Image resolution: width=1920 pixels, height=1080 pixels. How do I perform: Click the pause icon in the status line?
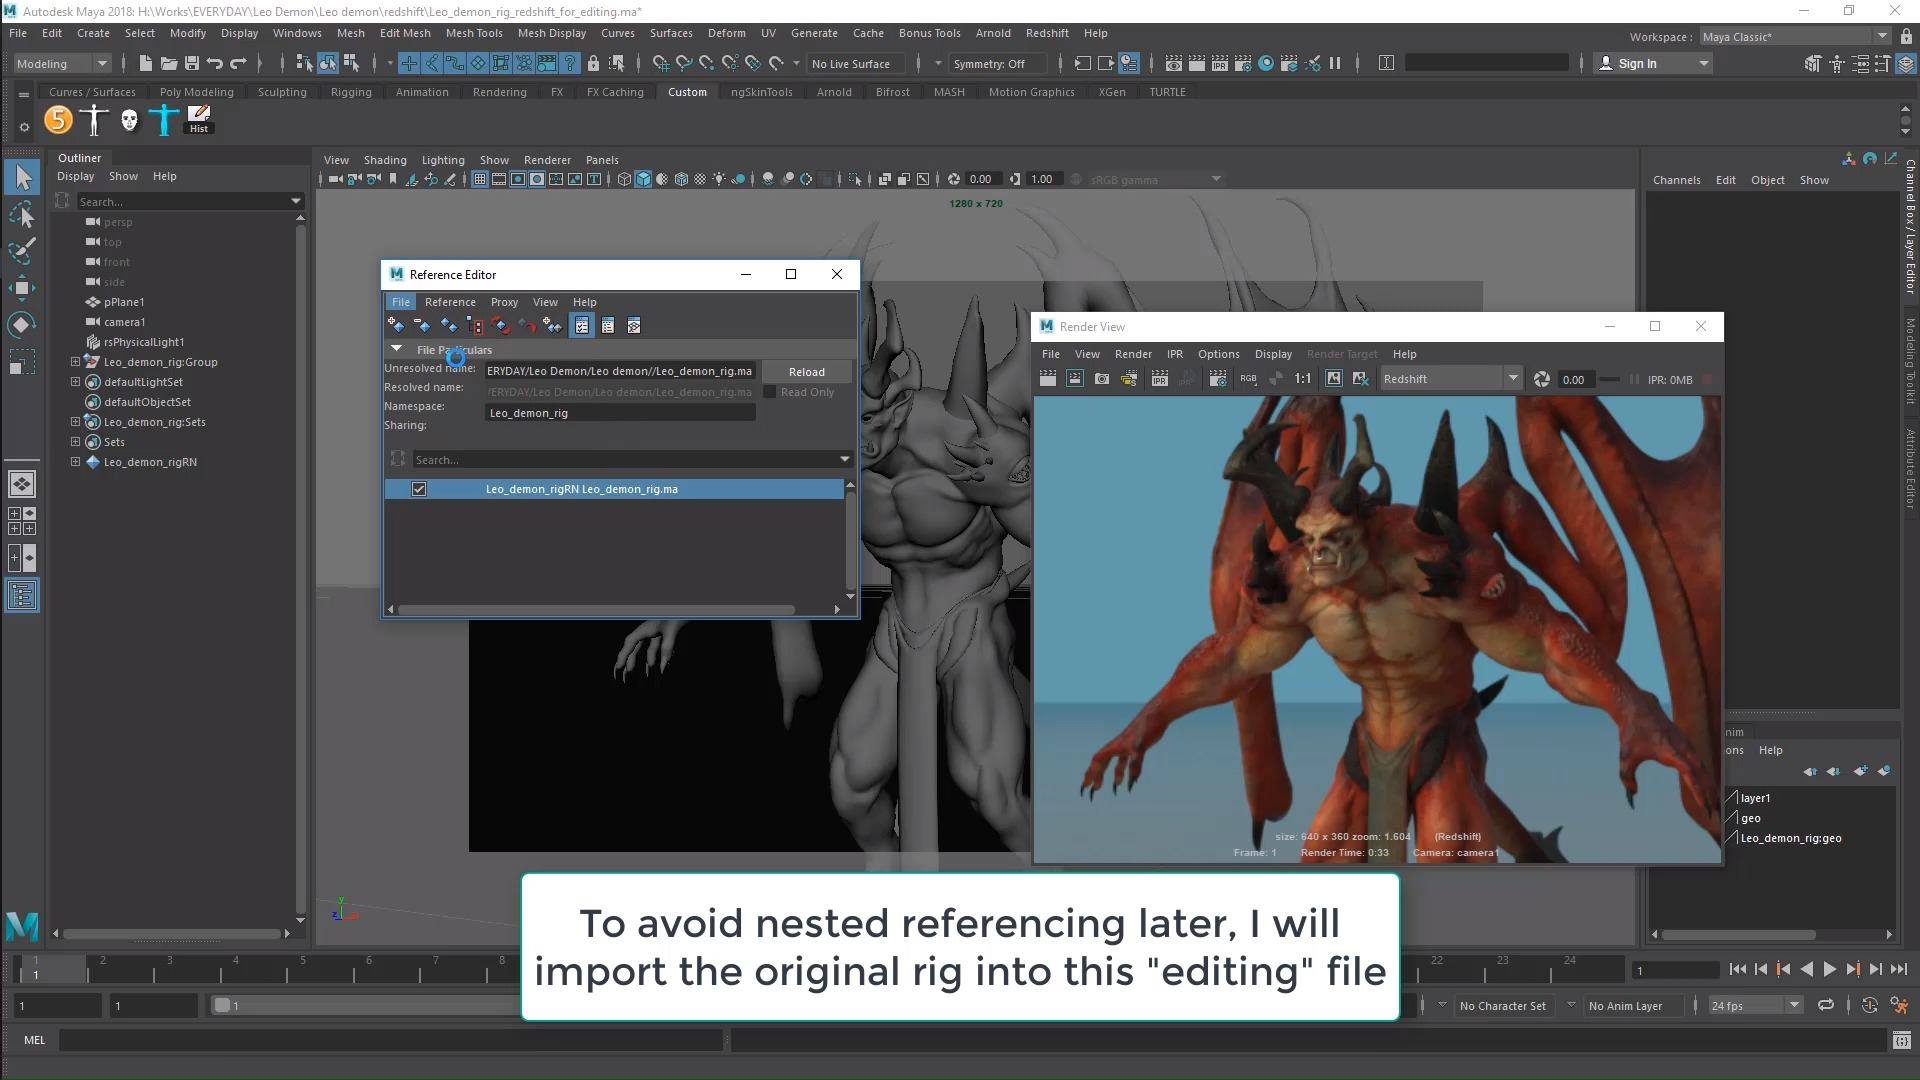(1335, 63)
